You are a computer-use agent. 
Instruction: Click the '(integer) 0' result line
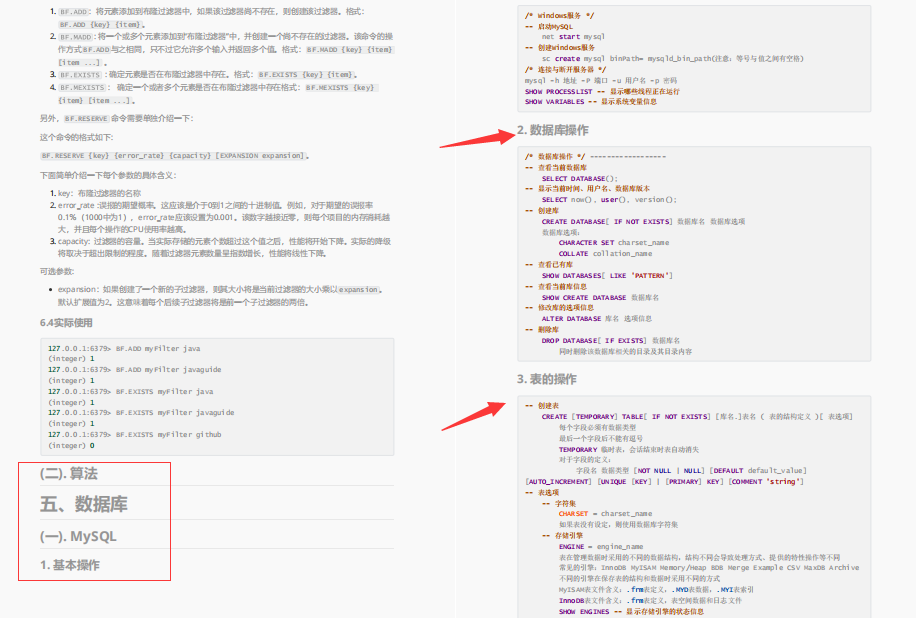tap(71, 446)
